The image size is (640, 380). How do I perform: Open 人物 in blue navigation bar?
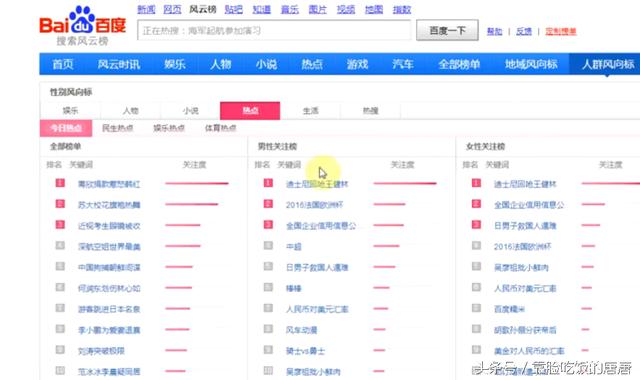(220, 64)
